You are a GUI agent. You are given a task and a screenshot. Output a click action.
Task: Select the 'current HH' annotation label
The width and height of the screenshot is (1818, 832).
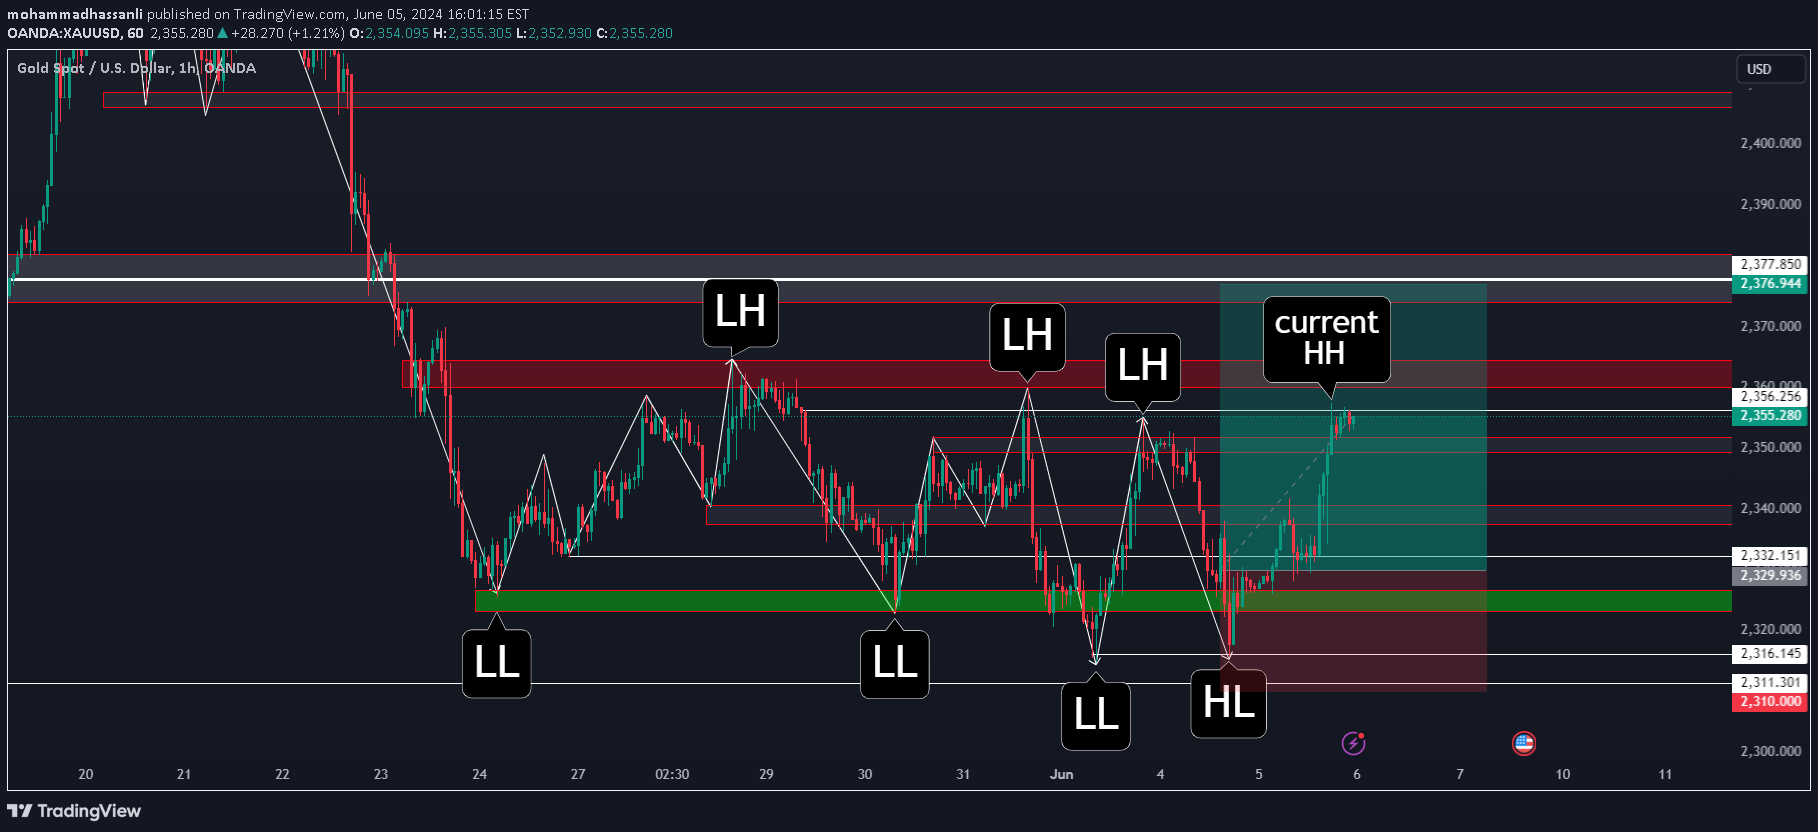pyautogui.click(x=1326, y=338)
